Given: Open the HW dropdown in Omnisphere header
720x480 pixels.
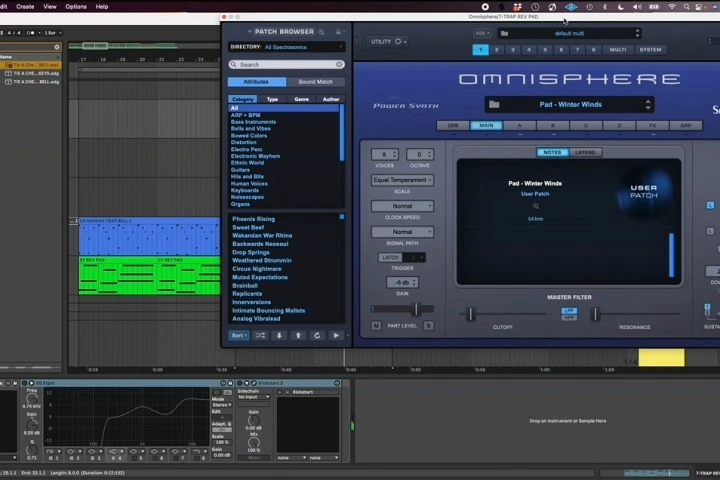Looking at the screenshot, I should click(482, 33).
